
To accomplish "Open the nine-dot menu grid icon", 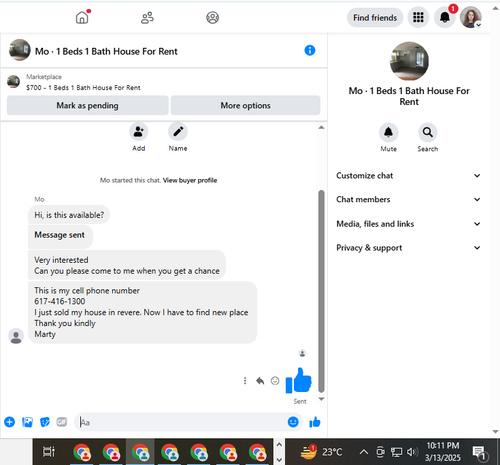I will [418, 17].
